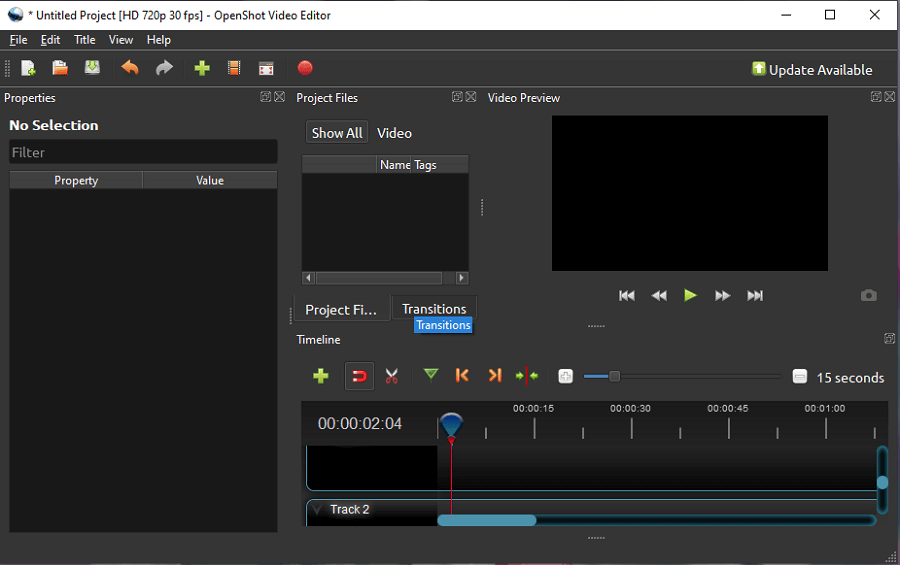Click the left arrow of file list scrollbar

click(x=309, y=278)
